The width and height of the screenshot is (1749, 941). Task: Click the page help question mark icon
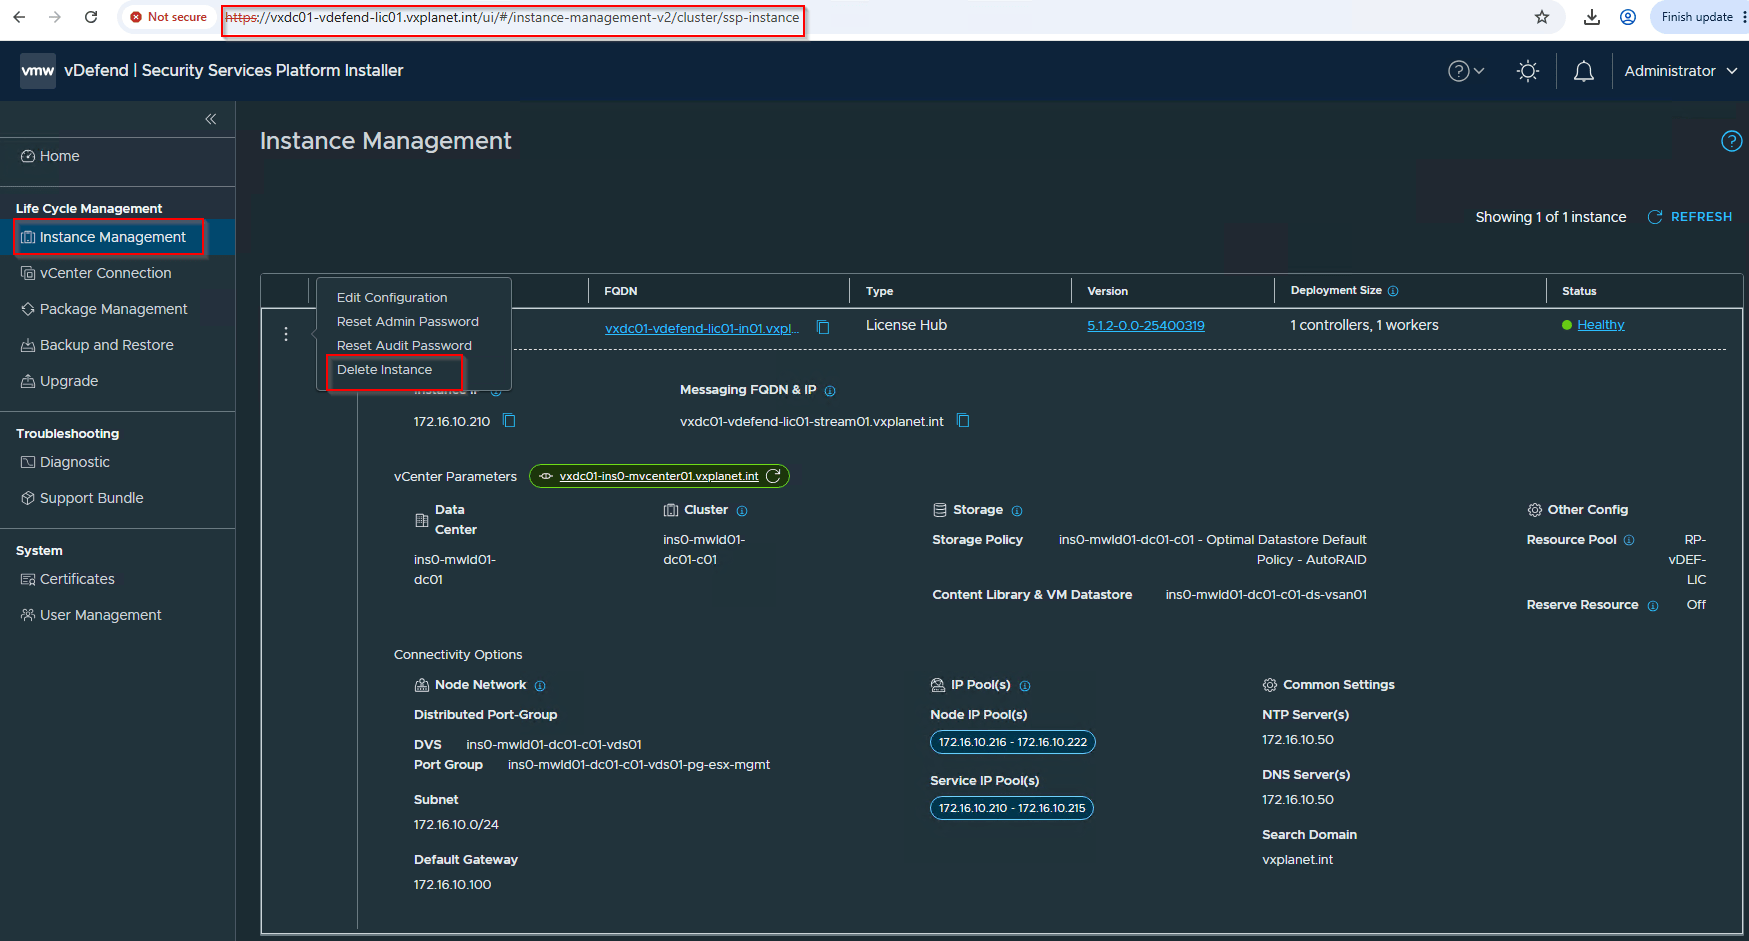coord(1732,141)
